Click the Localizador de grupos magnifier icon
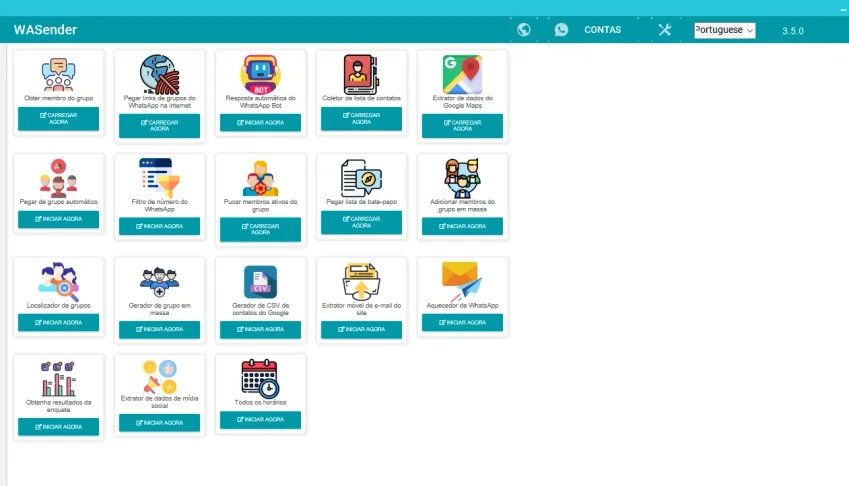 point(58,281)
